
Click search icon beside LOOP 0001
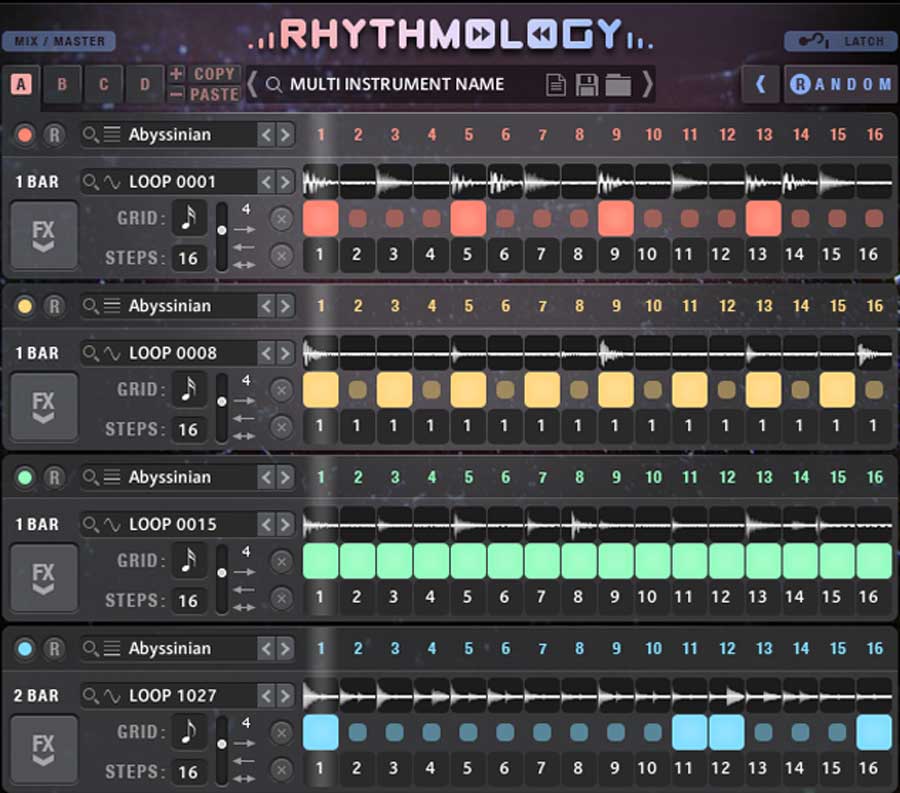click(x=90, y=182)
